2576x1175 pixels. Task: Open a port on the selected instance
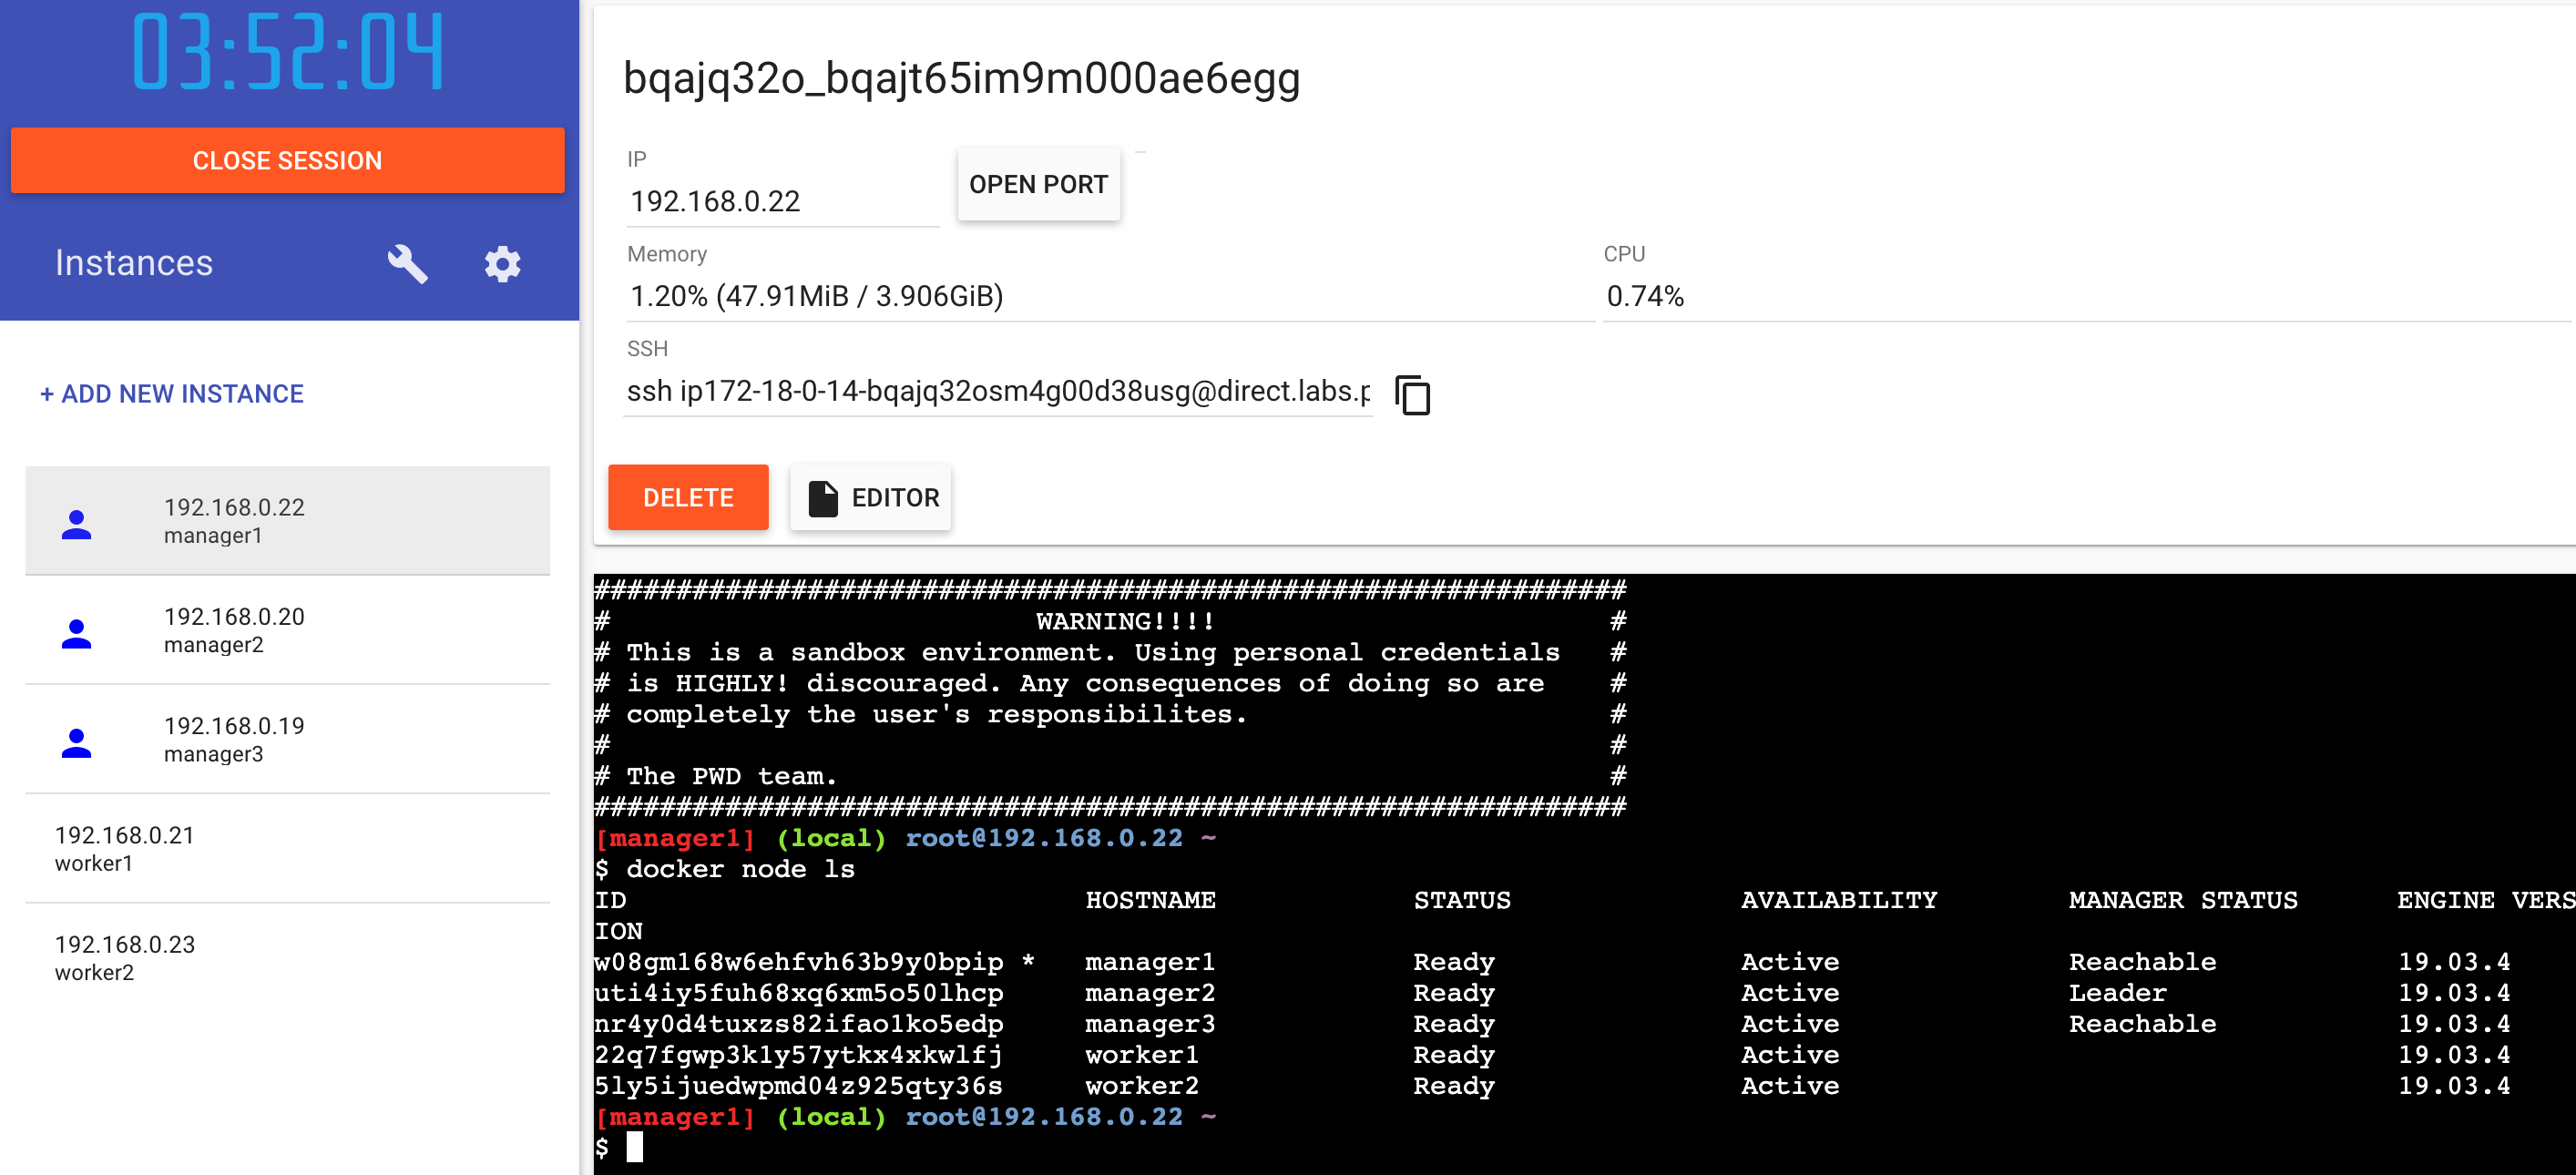coord(1038,183)
